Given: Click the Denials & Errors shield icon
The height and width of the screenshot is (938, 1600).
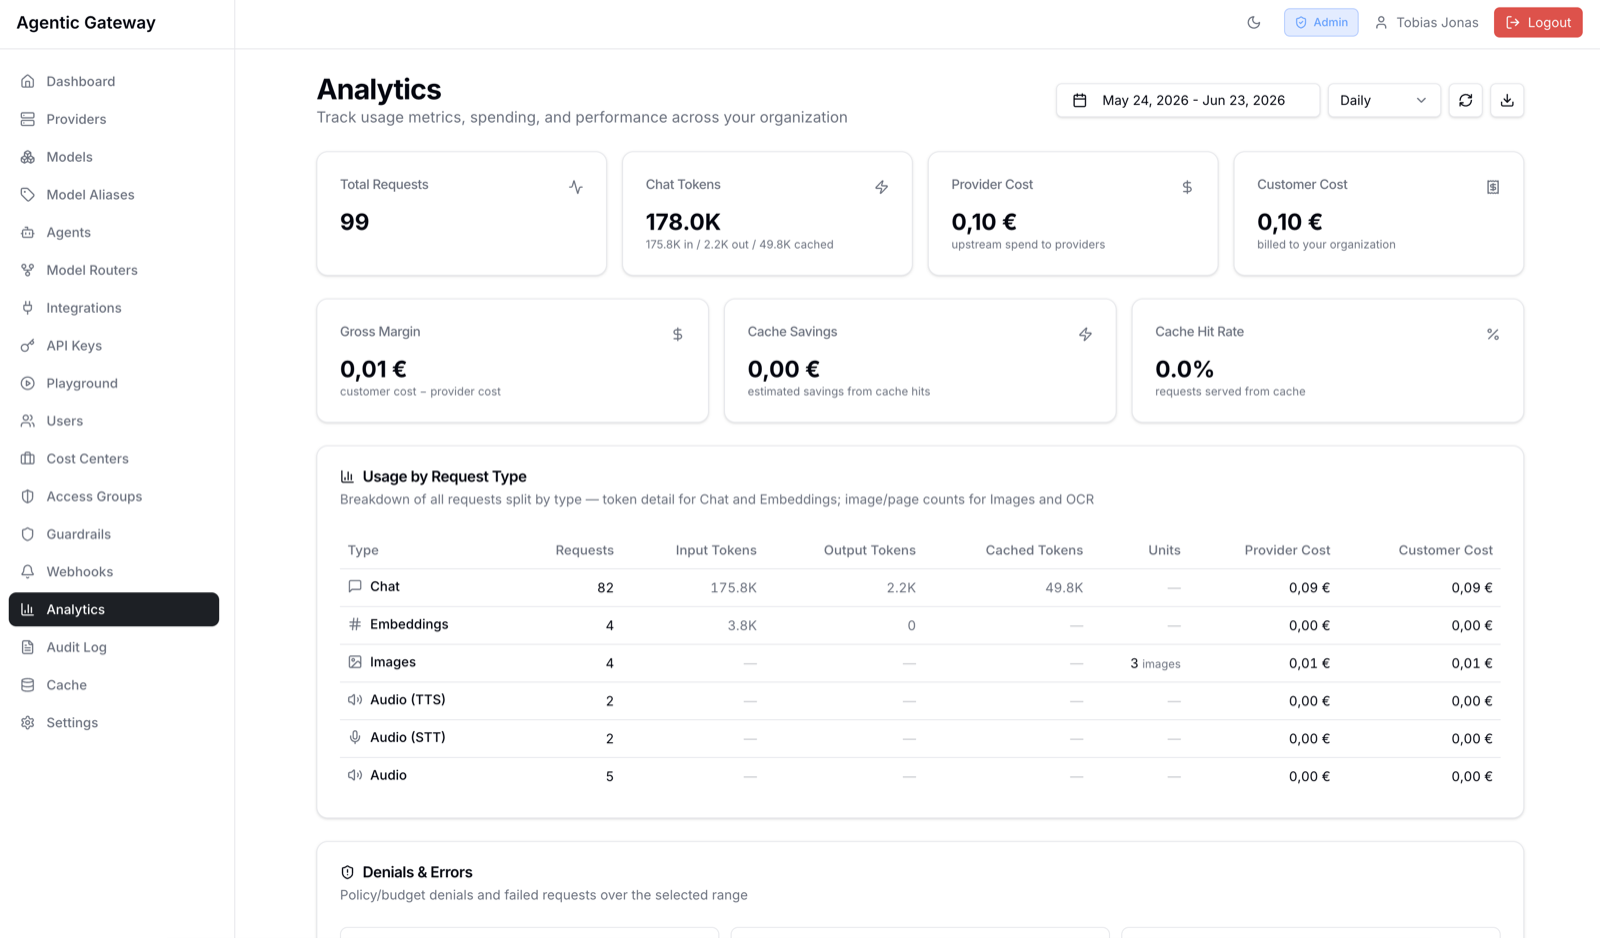Looking at the screenshot, I should pyautogui.click(x=348, y=872).
